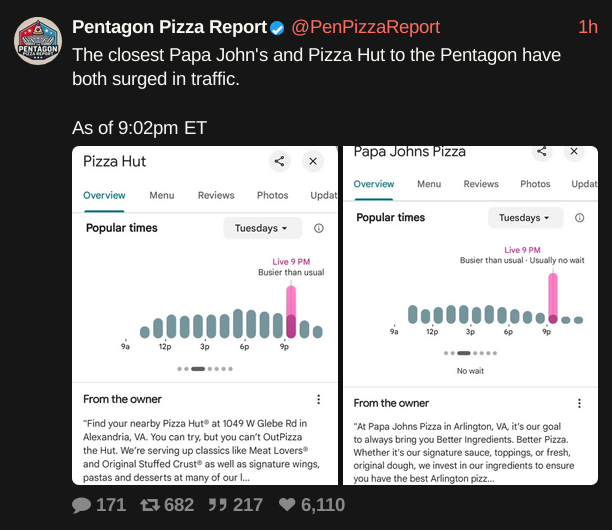Viewport: 612px width, 530px height.
Task: Switch to Papa Johns Reviews tab
Action: [481, 184]
